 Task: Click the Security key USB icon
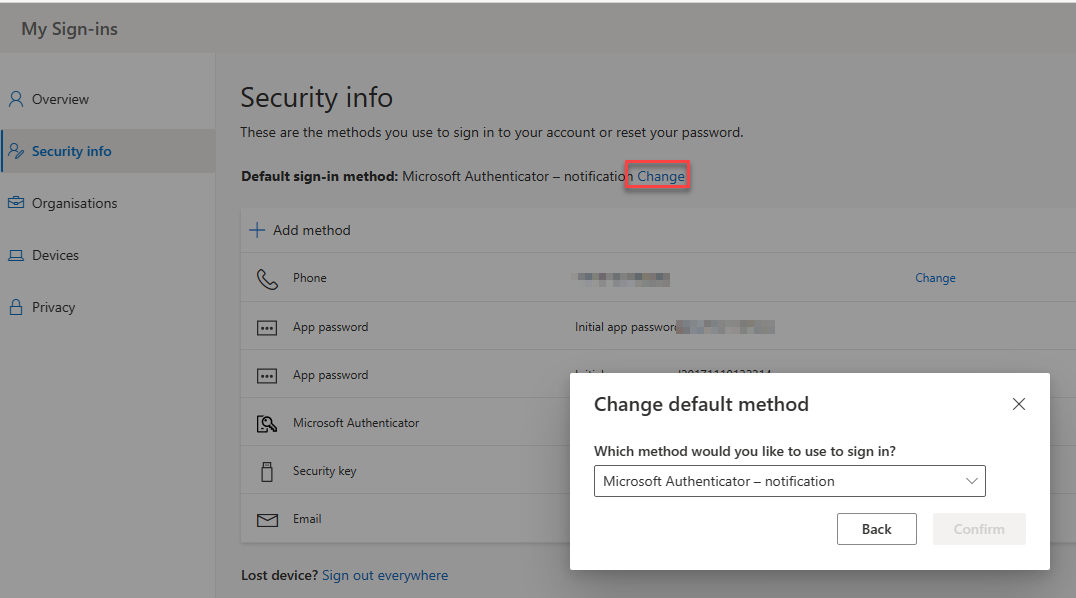(267, 471)
